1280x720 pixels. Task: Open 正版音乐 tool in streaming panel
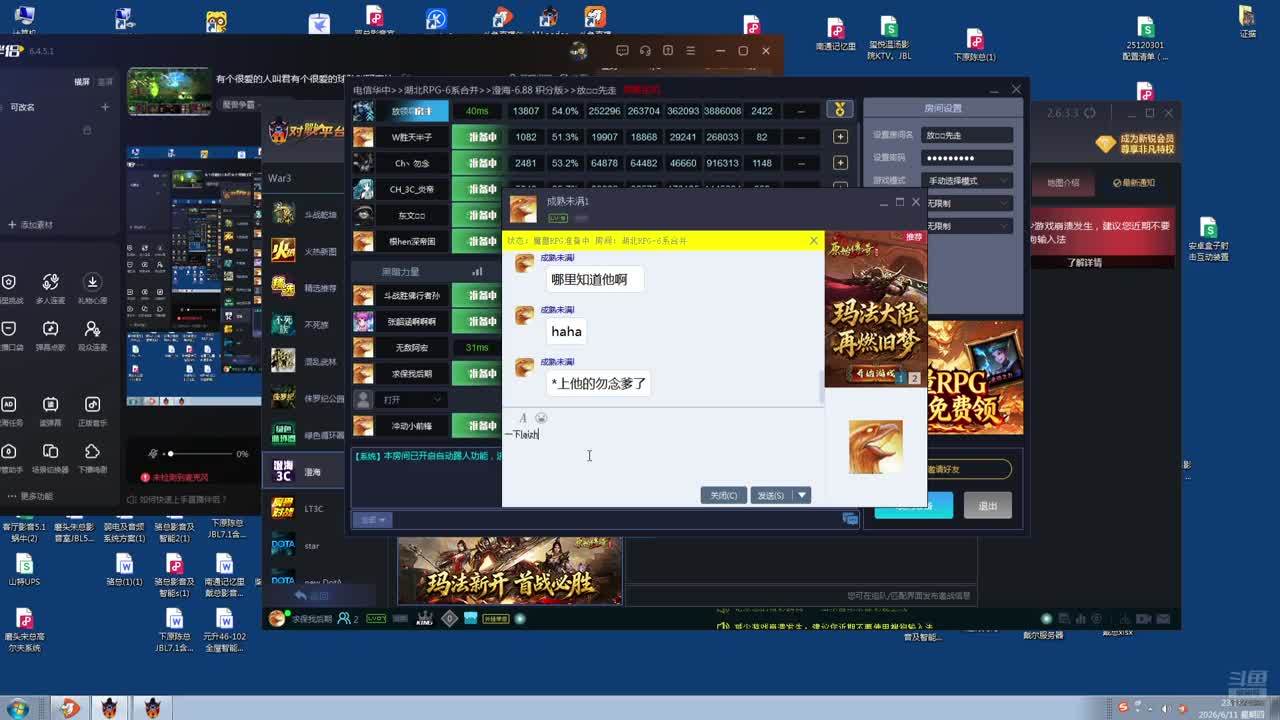click(92, 410)
